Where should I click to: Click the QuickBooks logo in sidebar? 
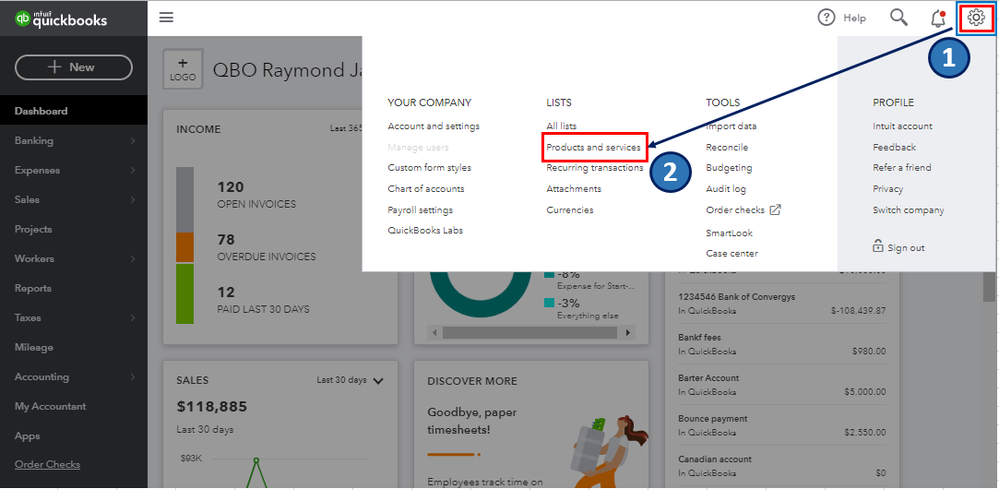pyautogui.click(x=61, y=19)
